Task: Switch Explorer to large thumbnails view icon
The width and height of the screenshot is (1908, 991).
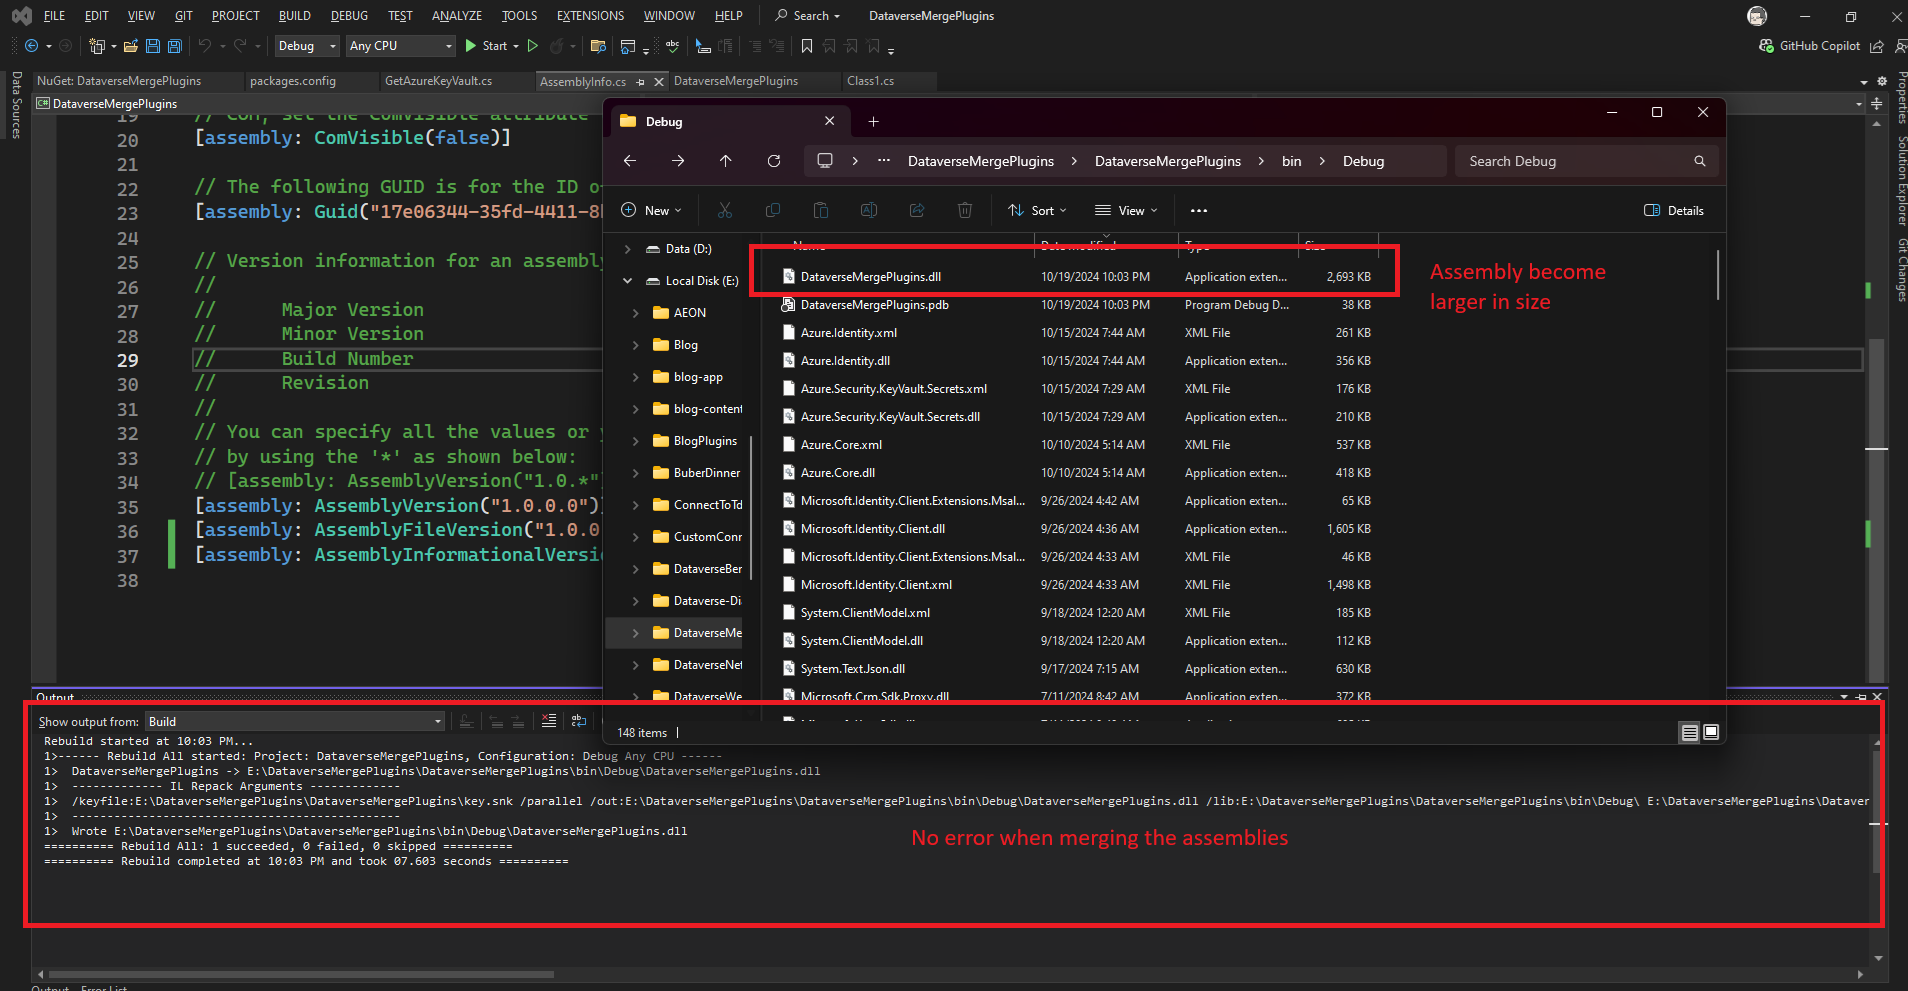Action: point(1712,733)
